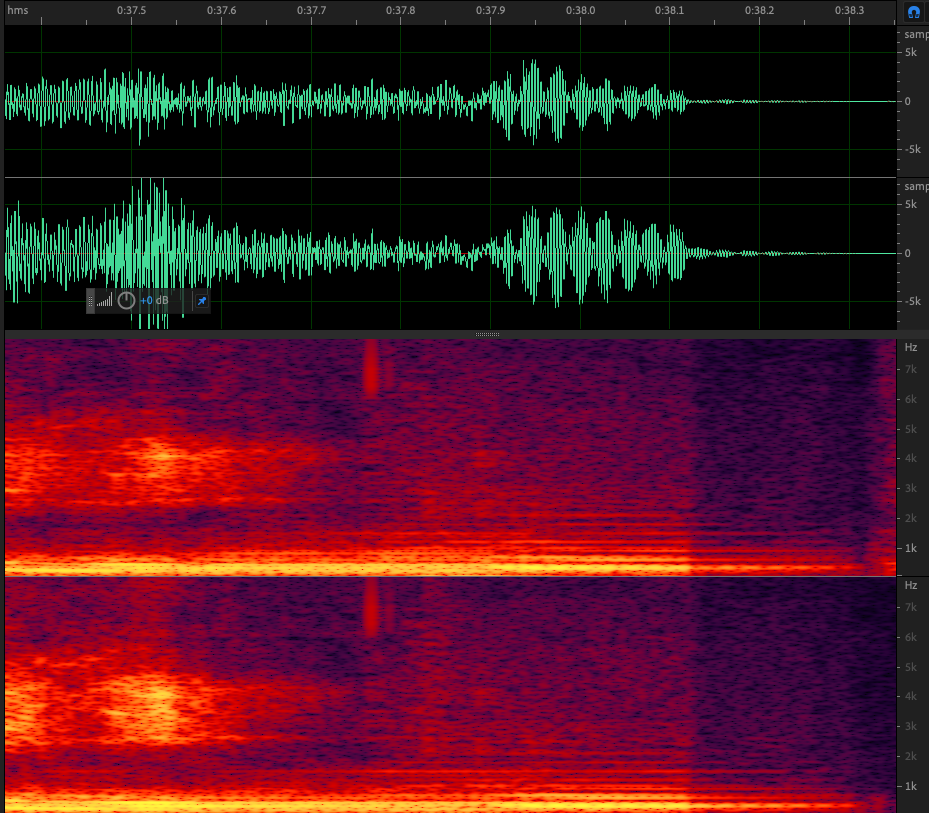Click the waveform/spectrogram divider handle
This screenshot has width=929, height=813.
tap(487, 334)
